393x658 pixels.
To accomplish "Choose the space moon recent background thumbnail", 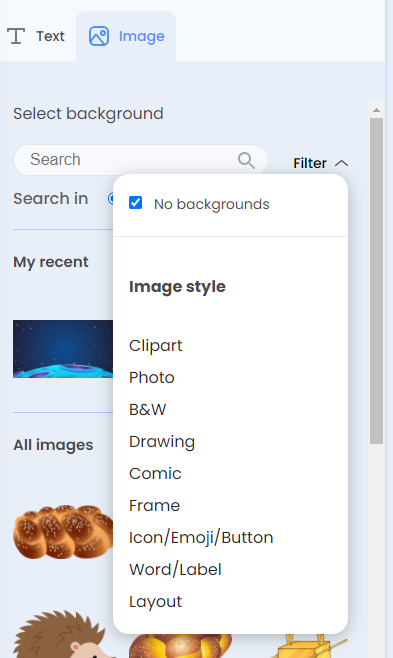I will [x=63, y=349].
